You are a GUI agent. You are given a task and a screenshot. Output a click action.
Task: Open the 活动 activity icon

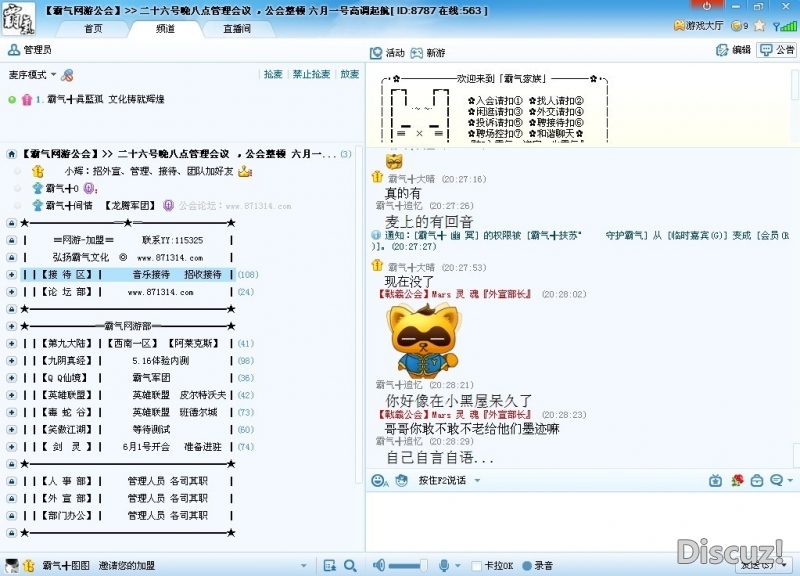click(377, 53)
